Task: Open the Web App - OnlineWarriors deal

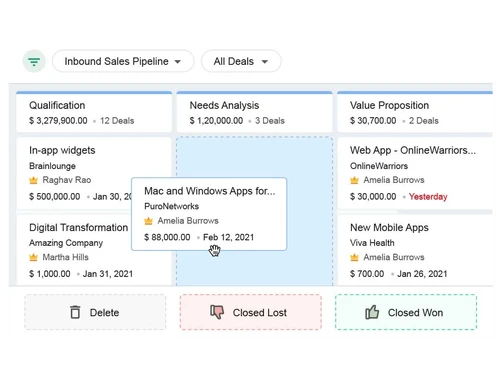Action: coord(413,150)
